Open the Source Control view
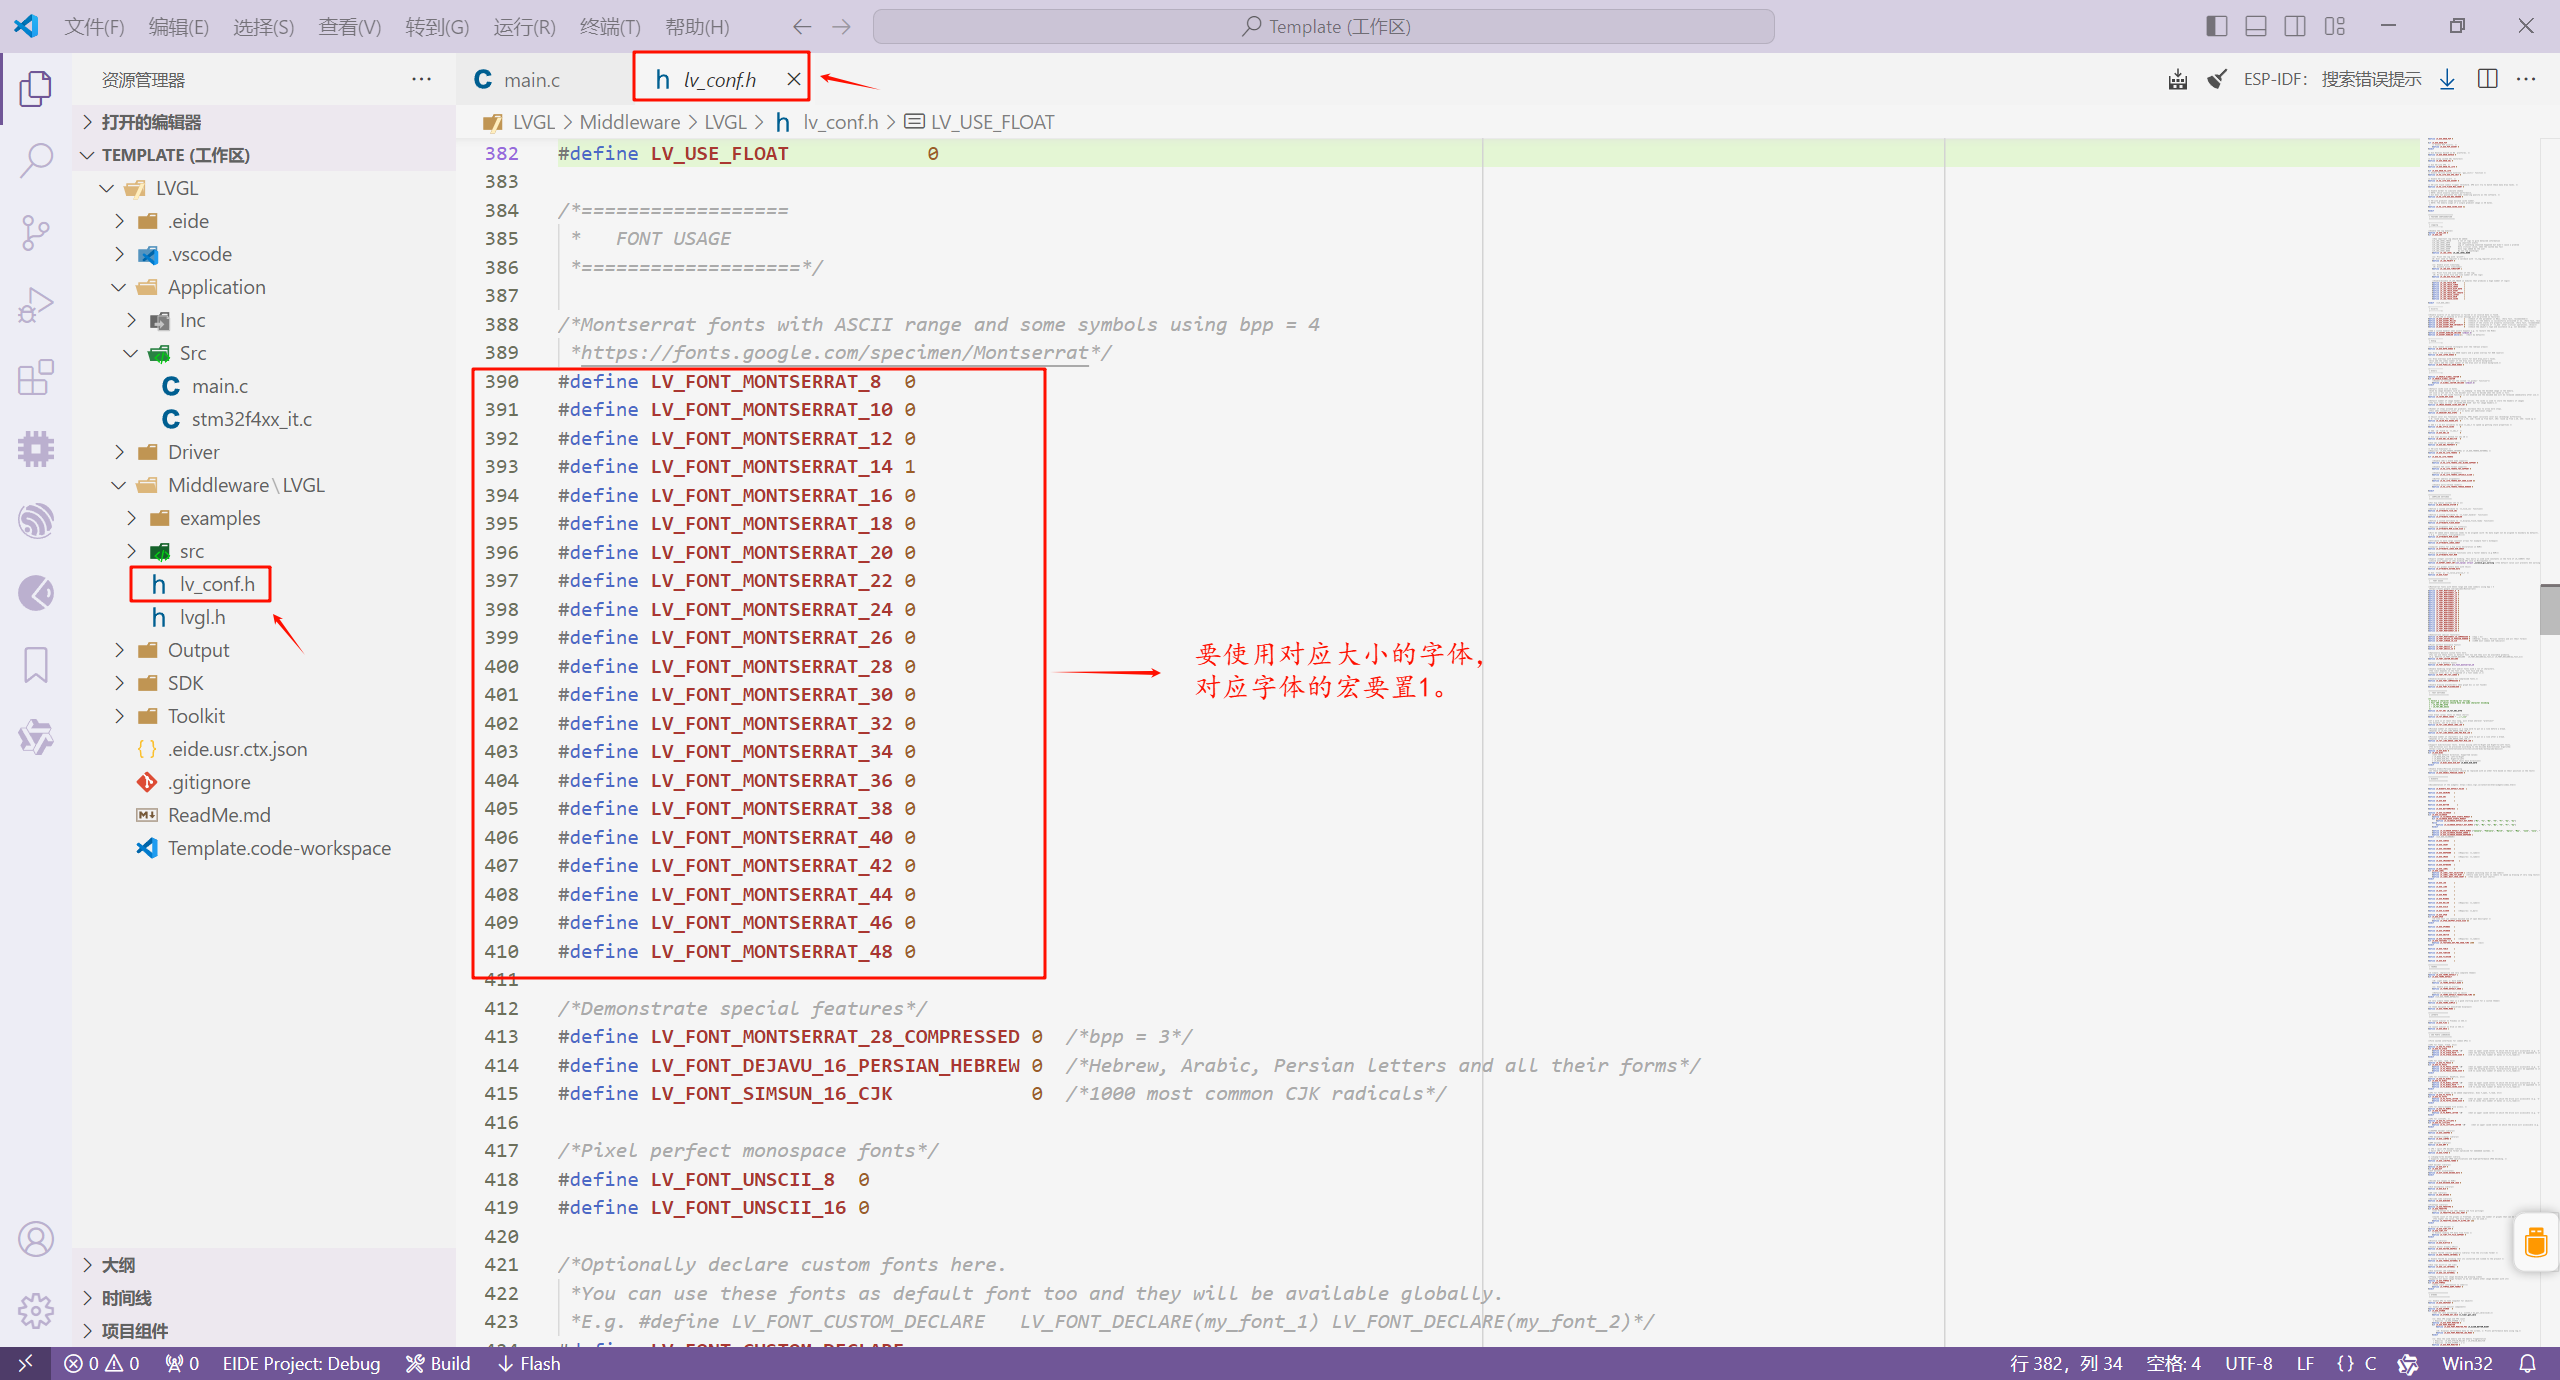The width and height of the screenshot is (2560, 1380). point(36,232)
